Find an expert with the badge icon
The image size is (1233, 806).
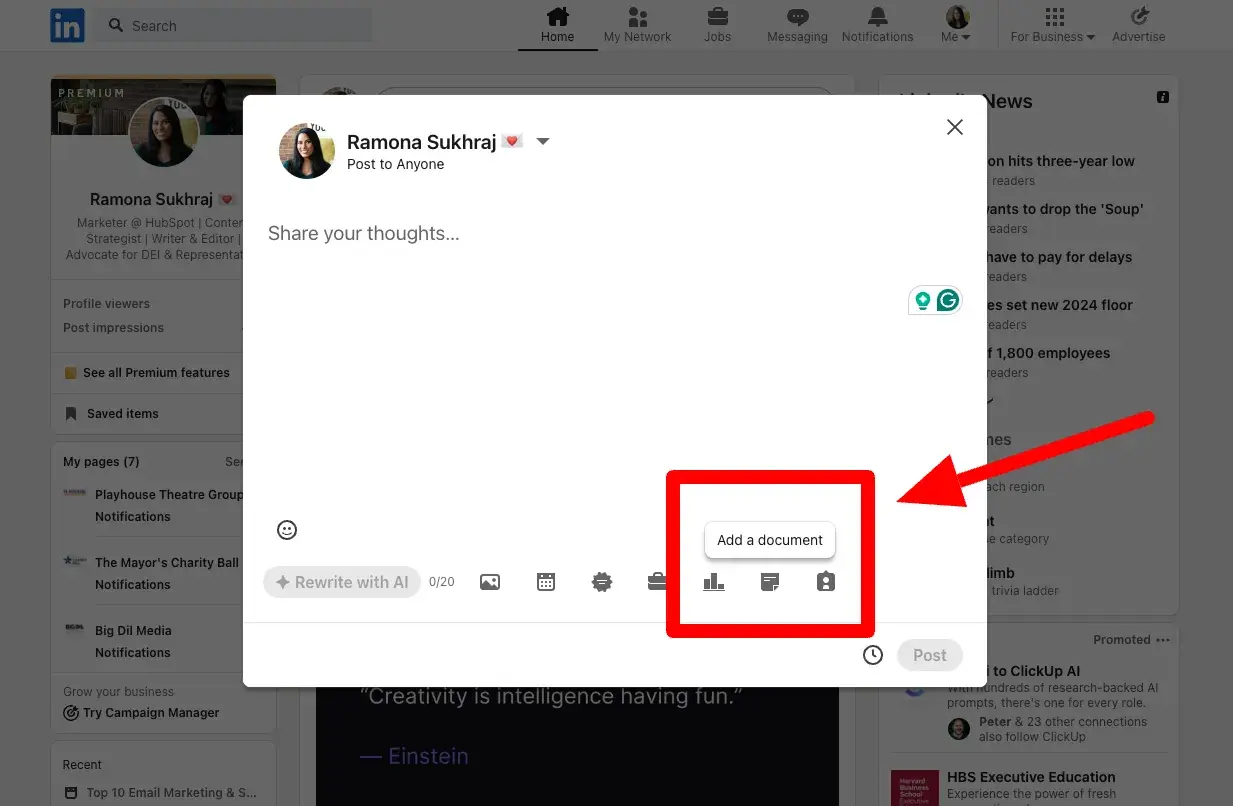(x=825, y=582)
